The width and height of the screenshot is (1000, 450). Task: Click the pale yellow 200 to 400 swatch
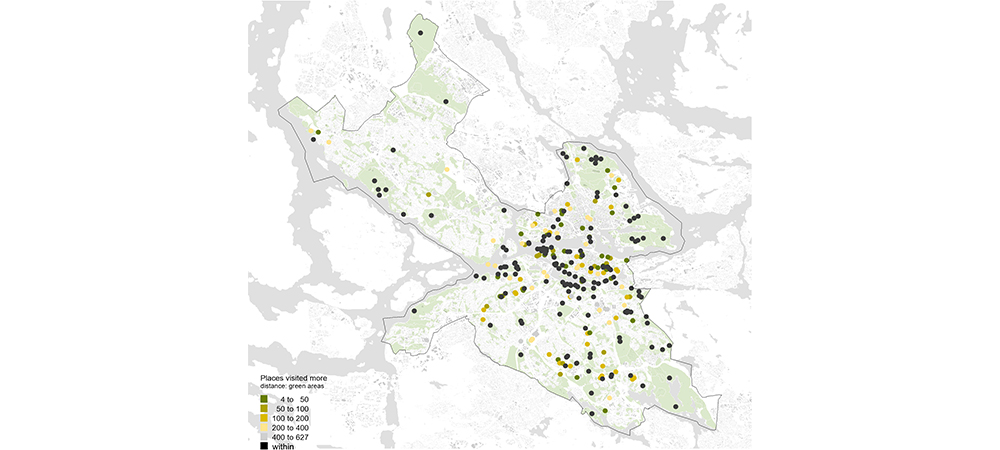coord(264,428)
